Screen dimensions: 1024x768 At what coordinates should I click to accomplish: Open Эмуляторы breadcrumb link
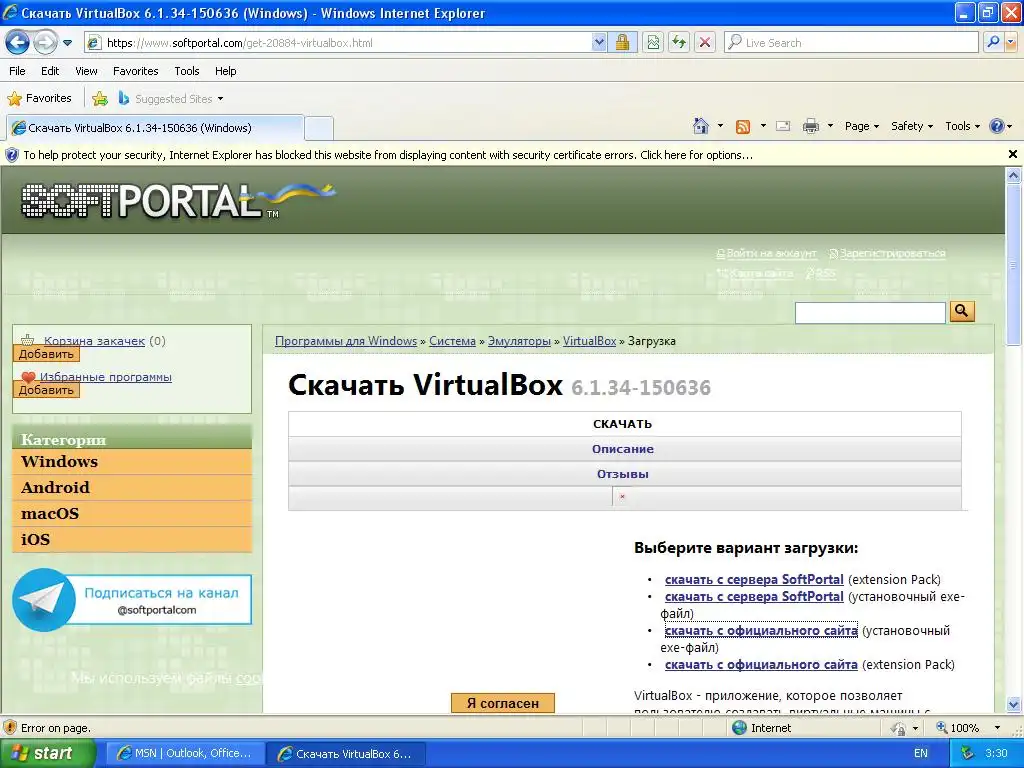tap(519, 341)
